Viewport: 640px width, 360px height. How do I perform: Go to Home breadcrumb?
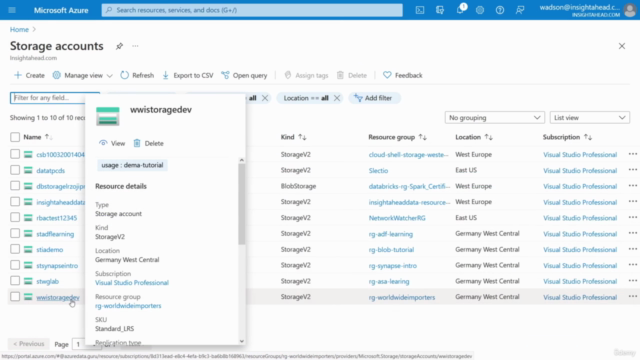coord(19,29)
